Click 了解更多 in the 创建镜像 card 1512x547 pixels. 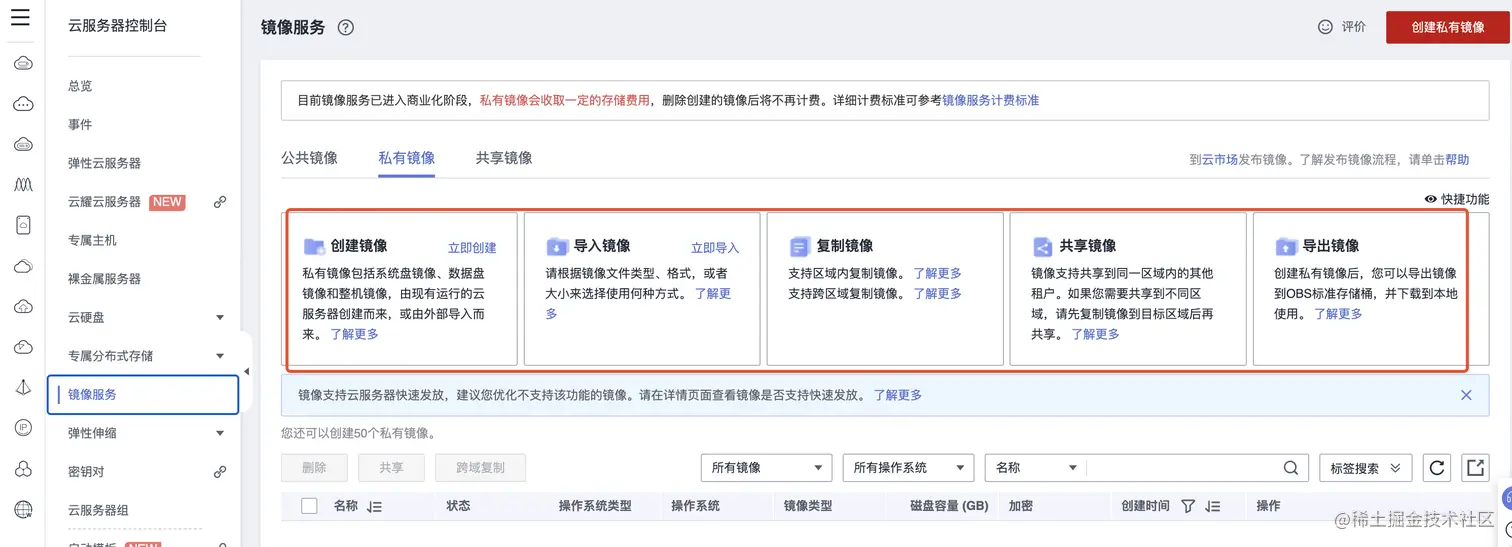[355, 334]
